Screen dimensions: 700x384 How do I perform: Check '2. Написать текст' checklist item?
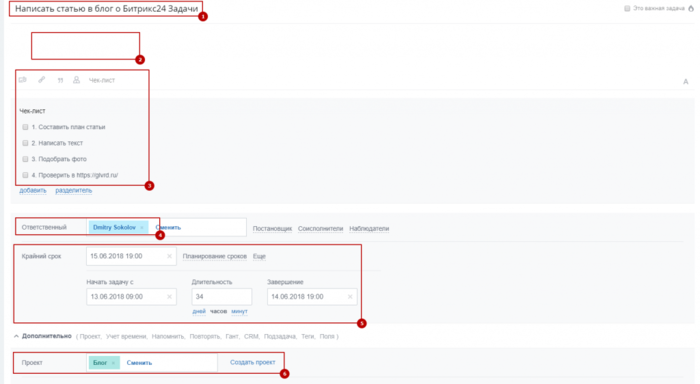[x=25, y=143]
